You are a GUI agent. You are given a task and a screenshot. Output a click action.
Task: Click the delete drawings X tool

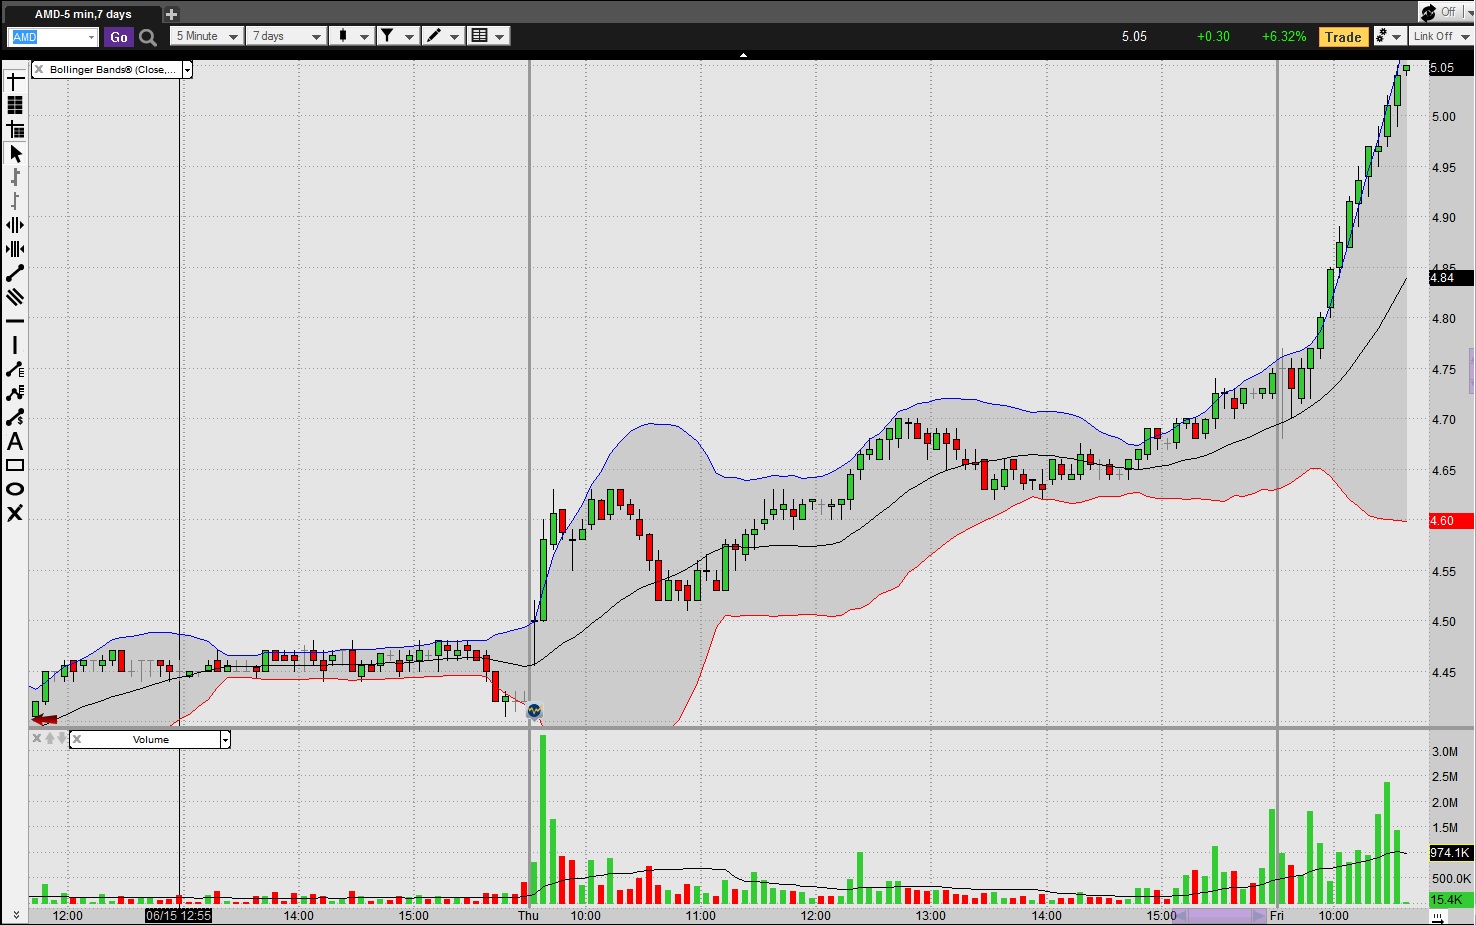click(15, 514)
